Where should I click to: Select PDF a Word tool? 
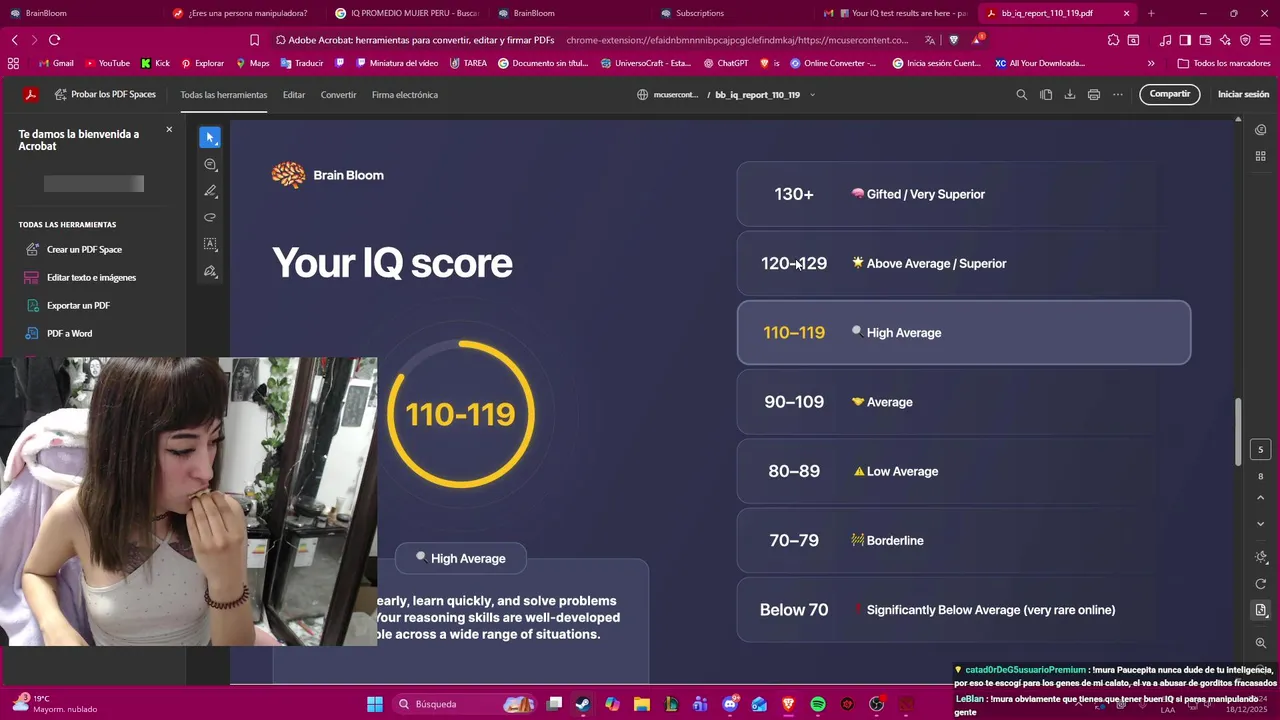point(69,334)
